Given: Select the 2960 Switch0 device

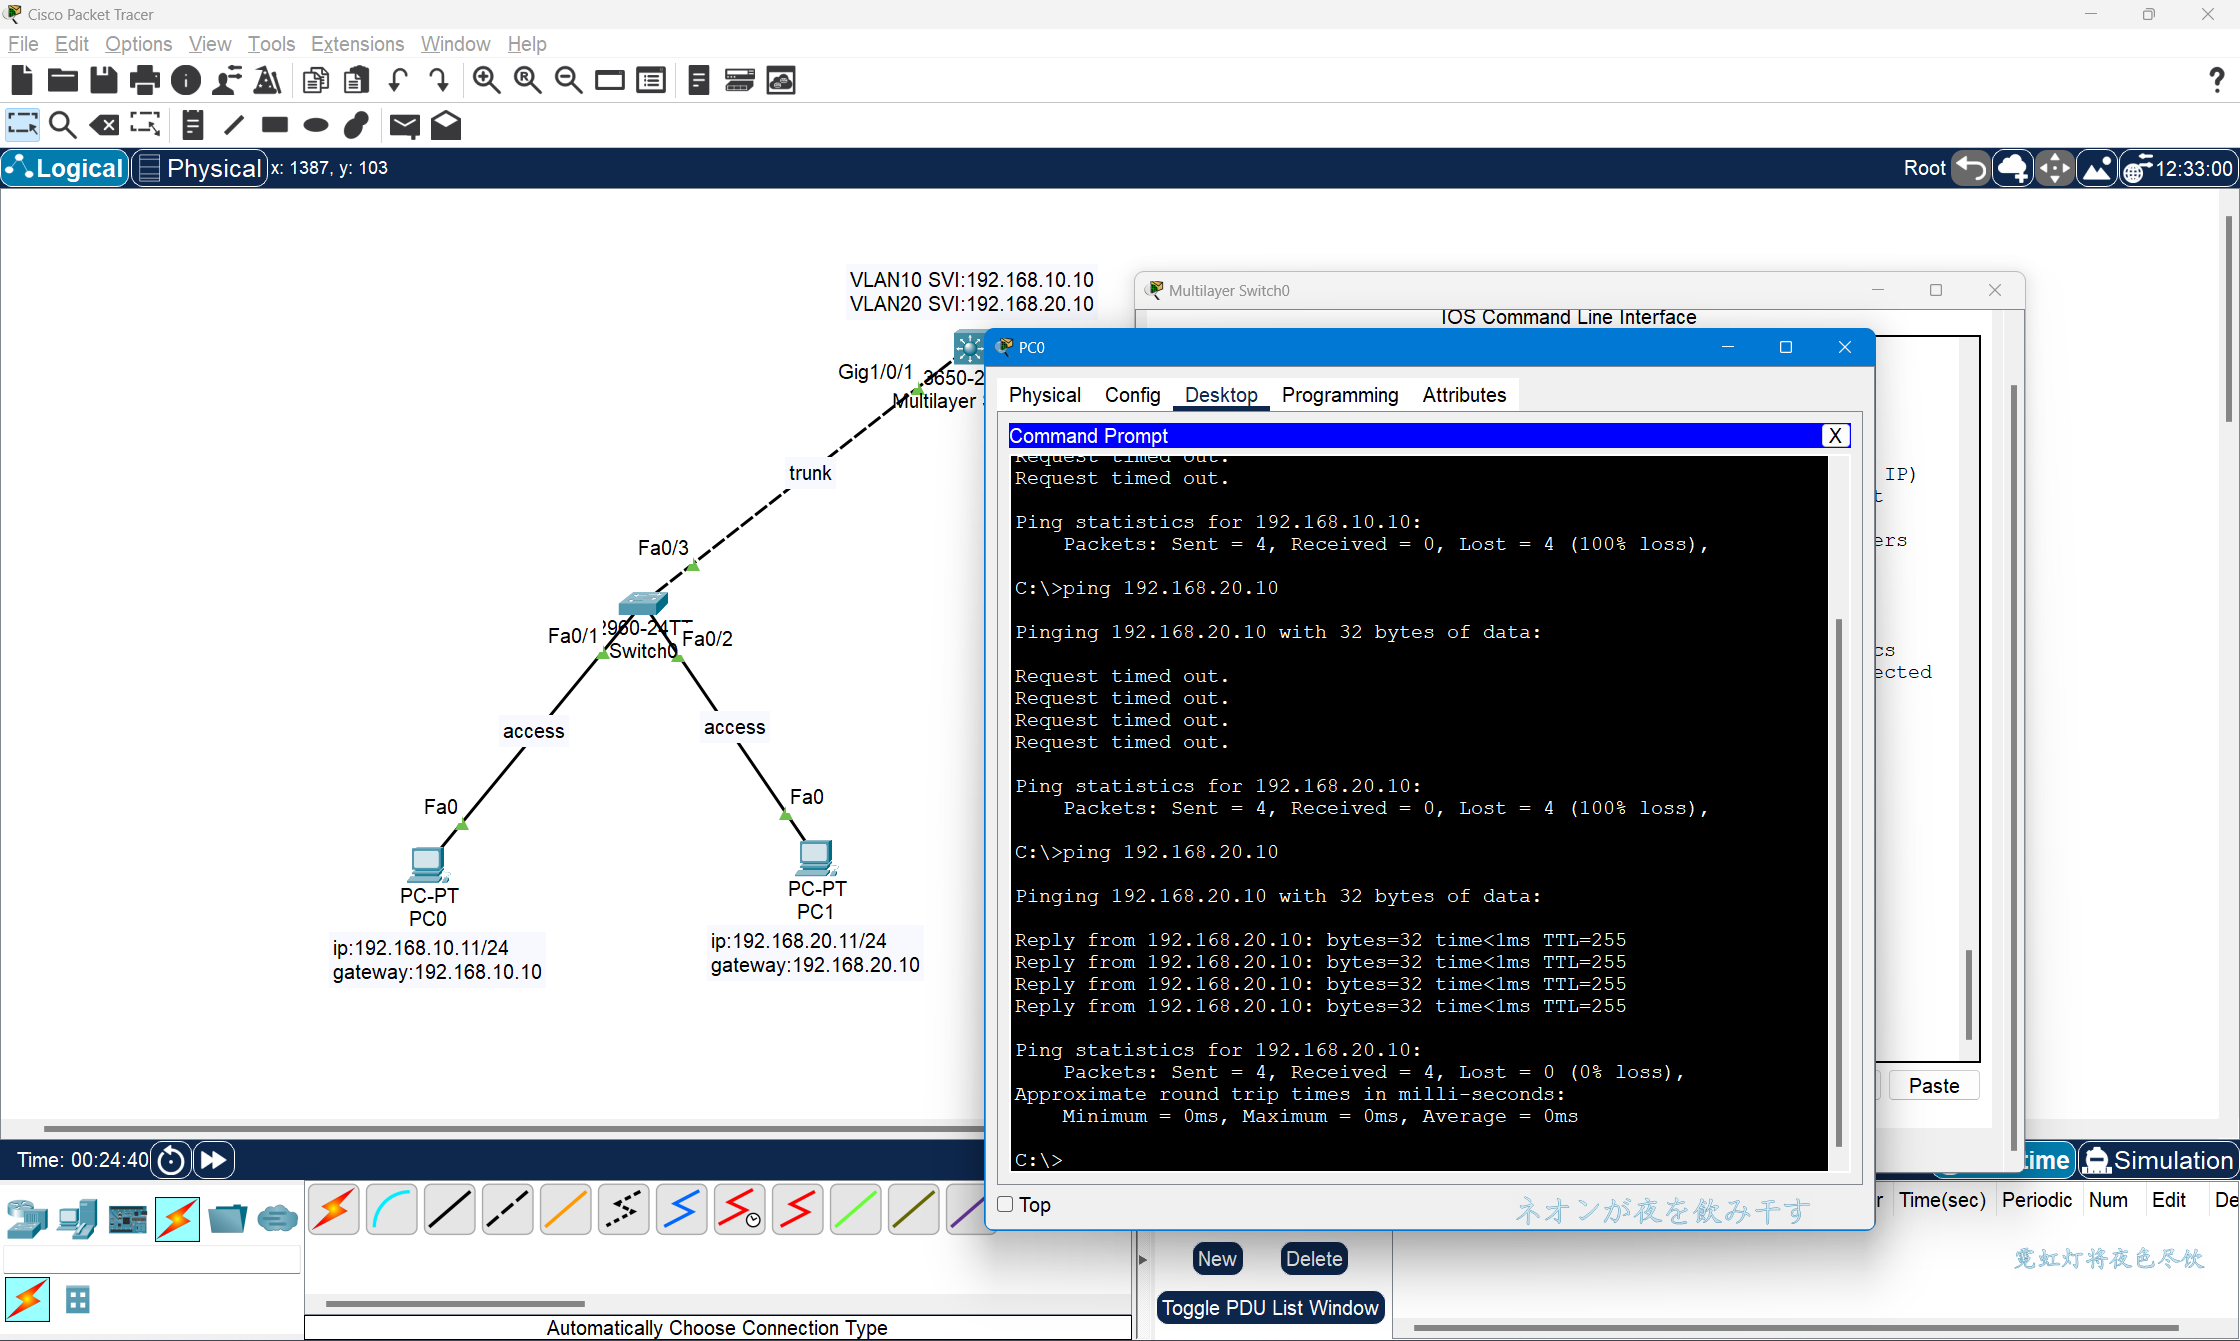Looking at the screenshot, I should pyautogui.click(x=643, y=603).
